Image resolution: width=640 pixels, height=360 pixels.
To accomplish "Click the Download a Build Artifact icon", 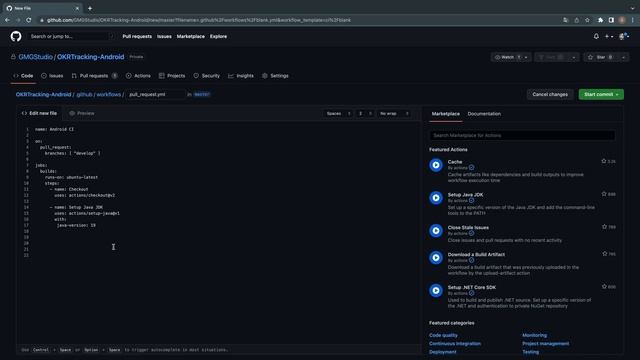I will tap(436, 258).
